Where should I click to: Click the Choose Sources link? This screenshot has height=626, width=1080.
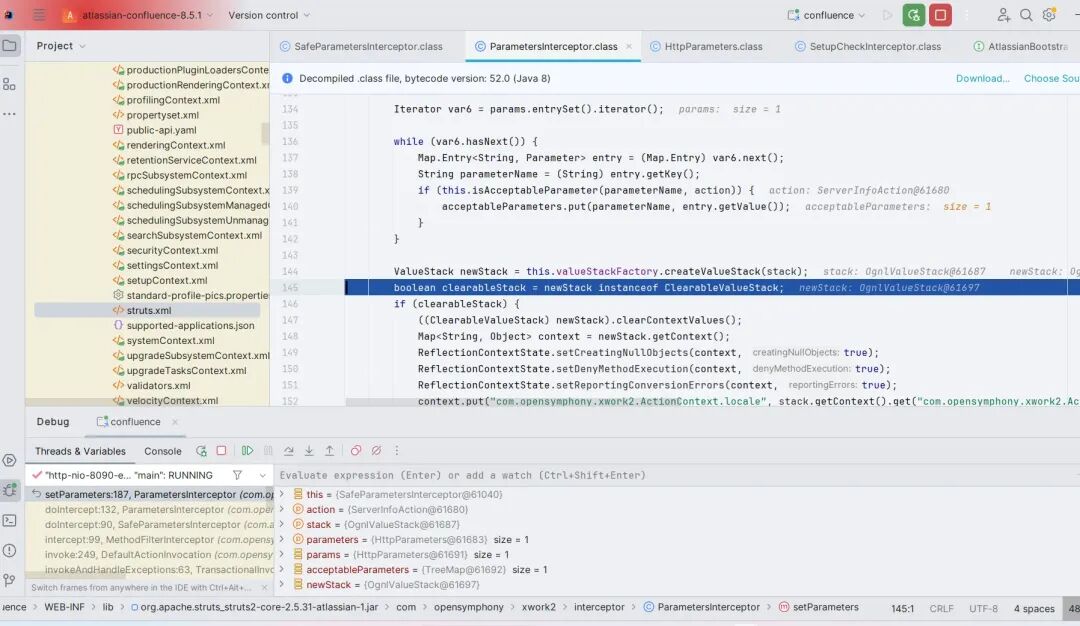pyautogui.click(x=1052, y=79)
